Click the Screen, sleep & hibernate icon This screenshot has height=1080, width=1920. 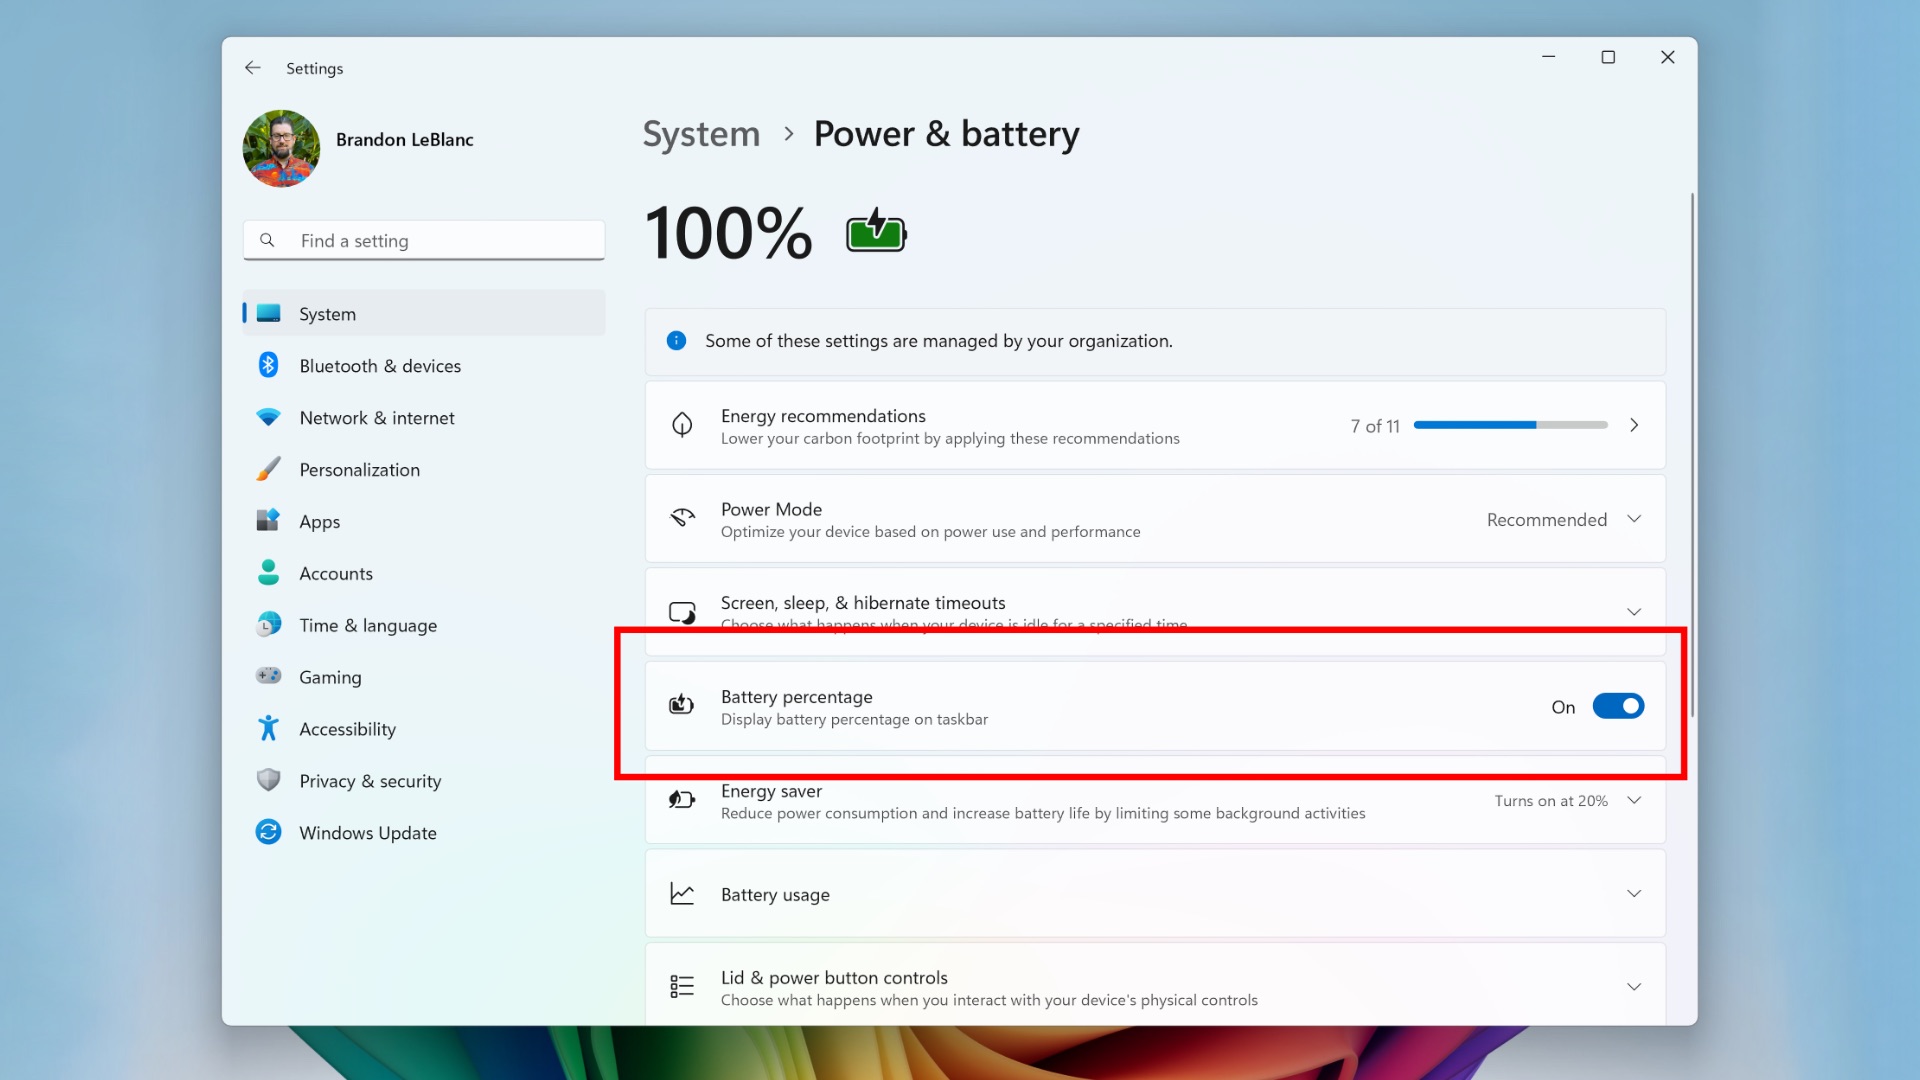pyautogui.click(x=682, y=612)
